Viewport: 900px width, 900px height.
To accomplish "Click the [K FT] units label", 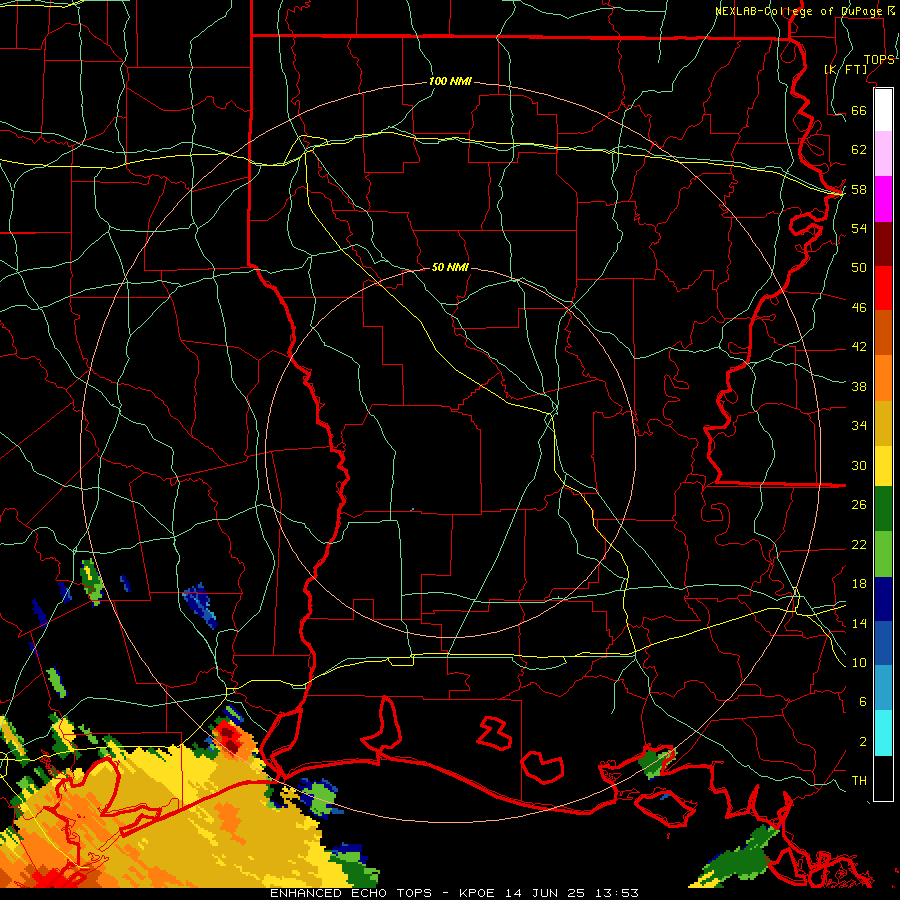I will coord(845,69).
